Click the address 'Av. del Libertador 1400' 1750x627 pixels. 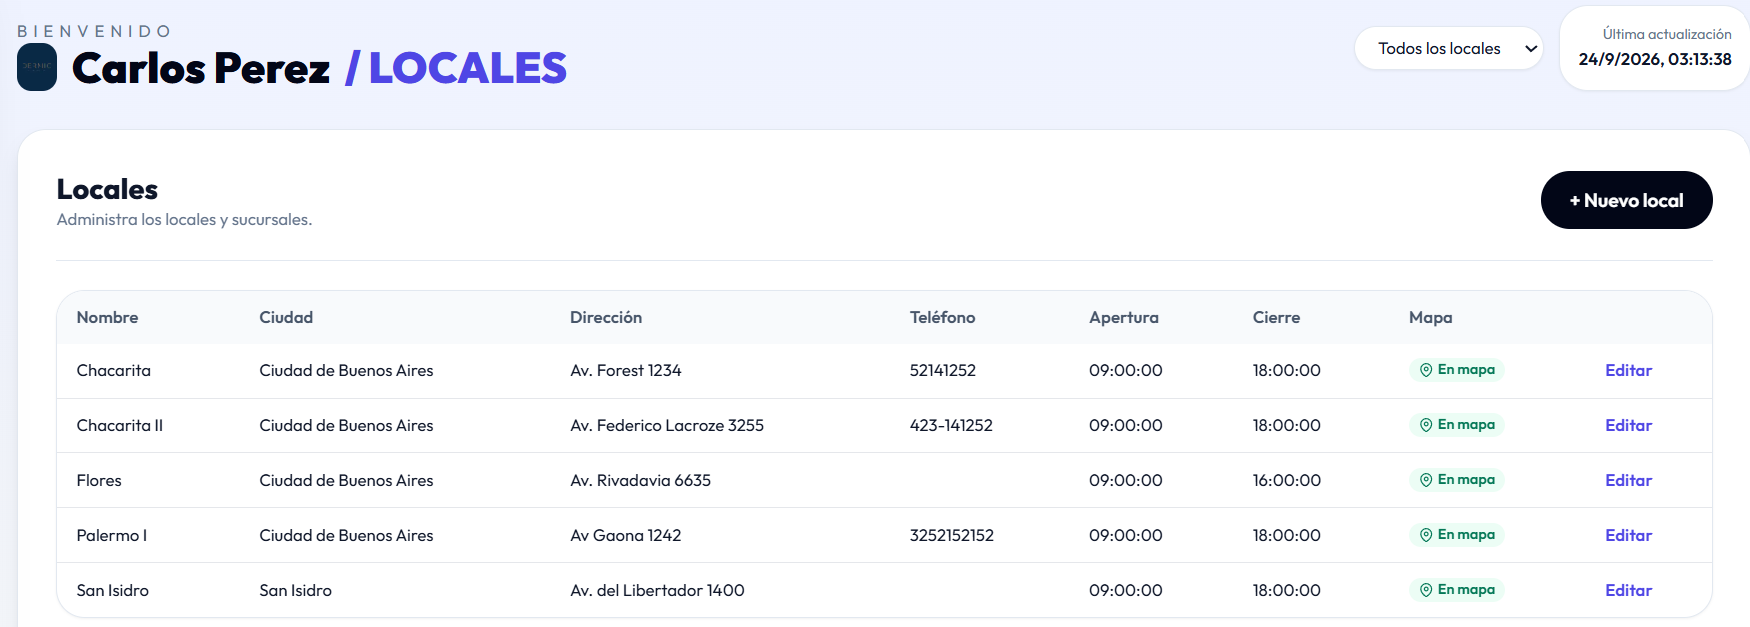(657, 590)
